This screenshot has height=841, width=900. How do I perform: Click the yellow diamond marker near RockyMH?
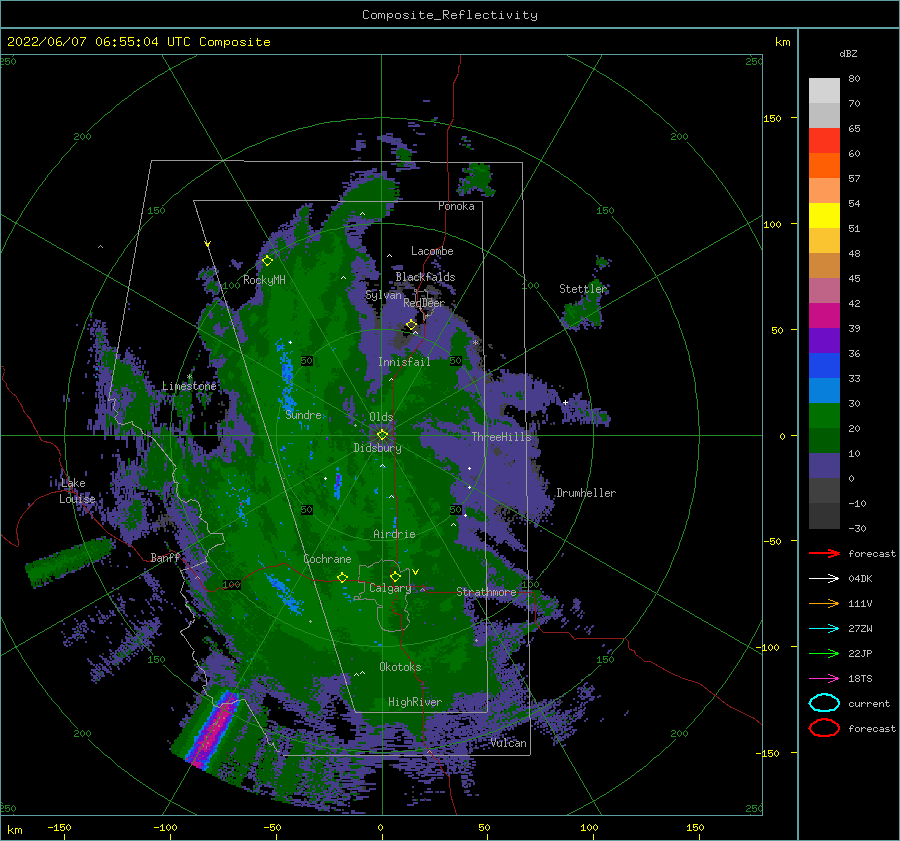[x=267, y=261]
